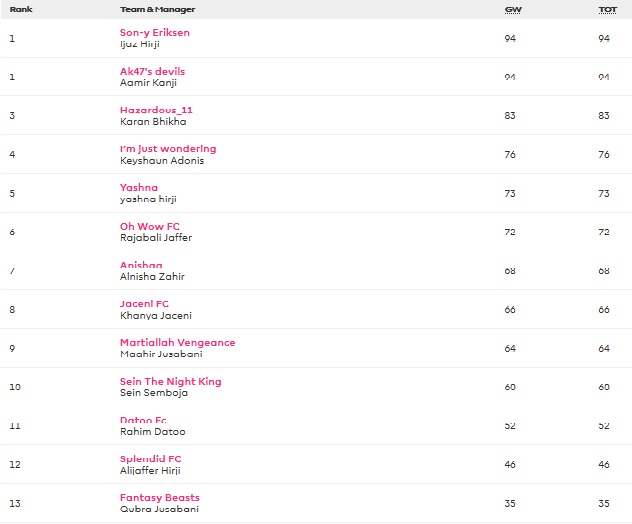
Task: Click the Team & Manager column header
Action: [157, 9]
